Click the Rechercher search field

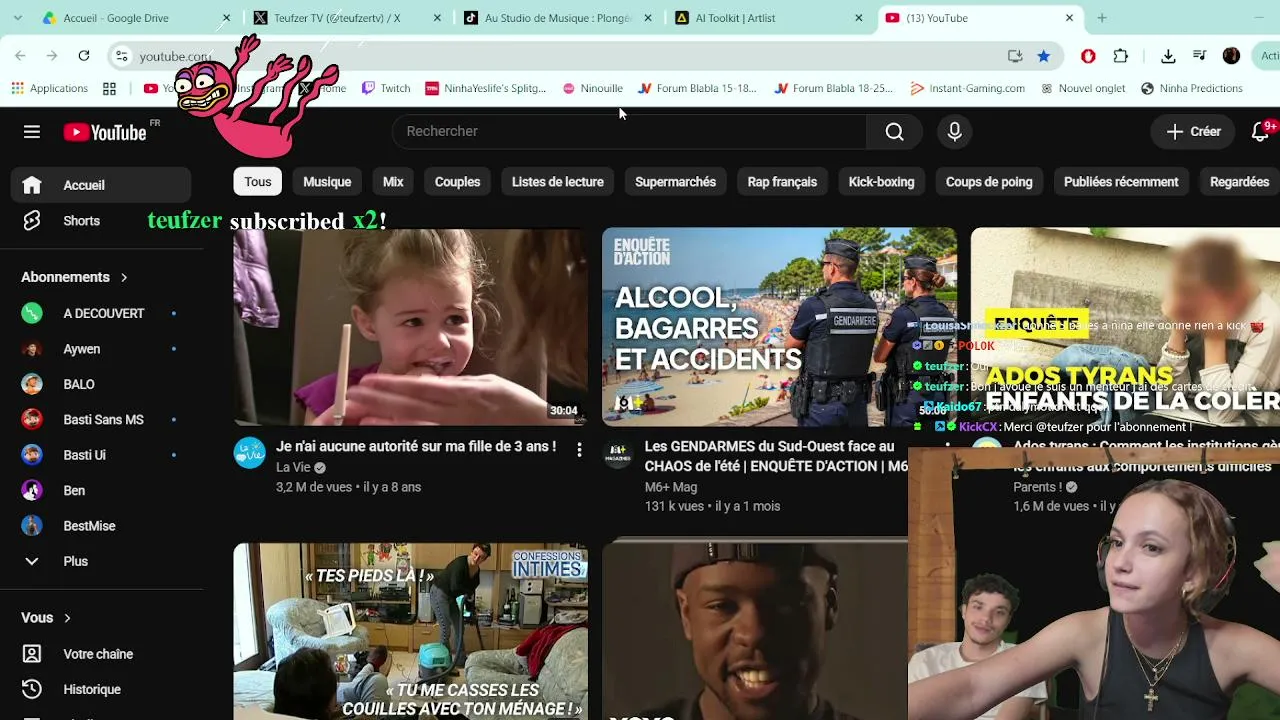point(630,131)
